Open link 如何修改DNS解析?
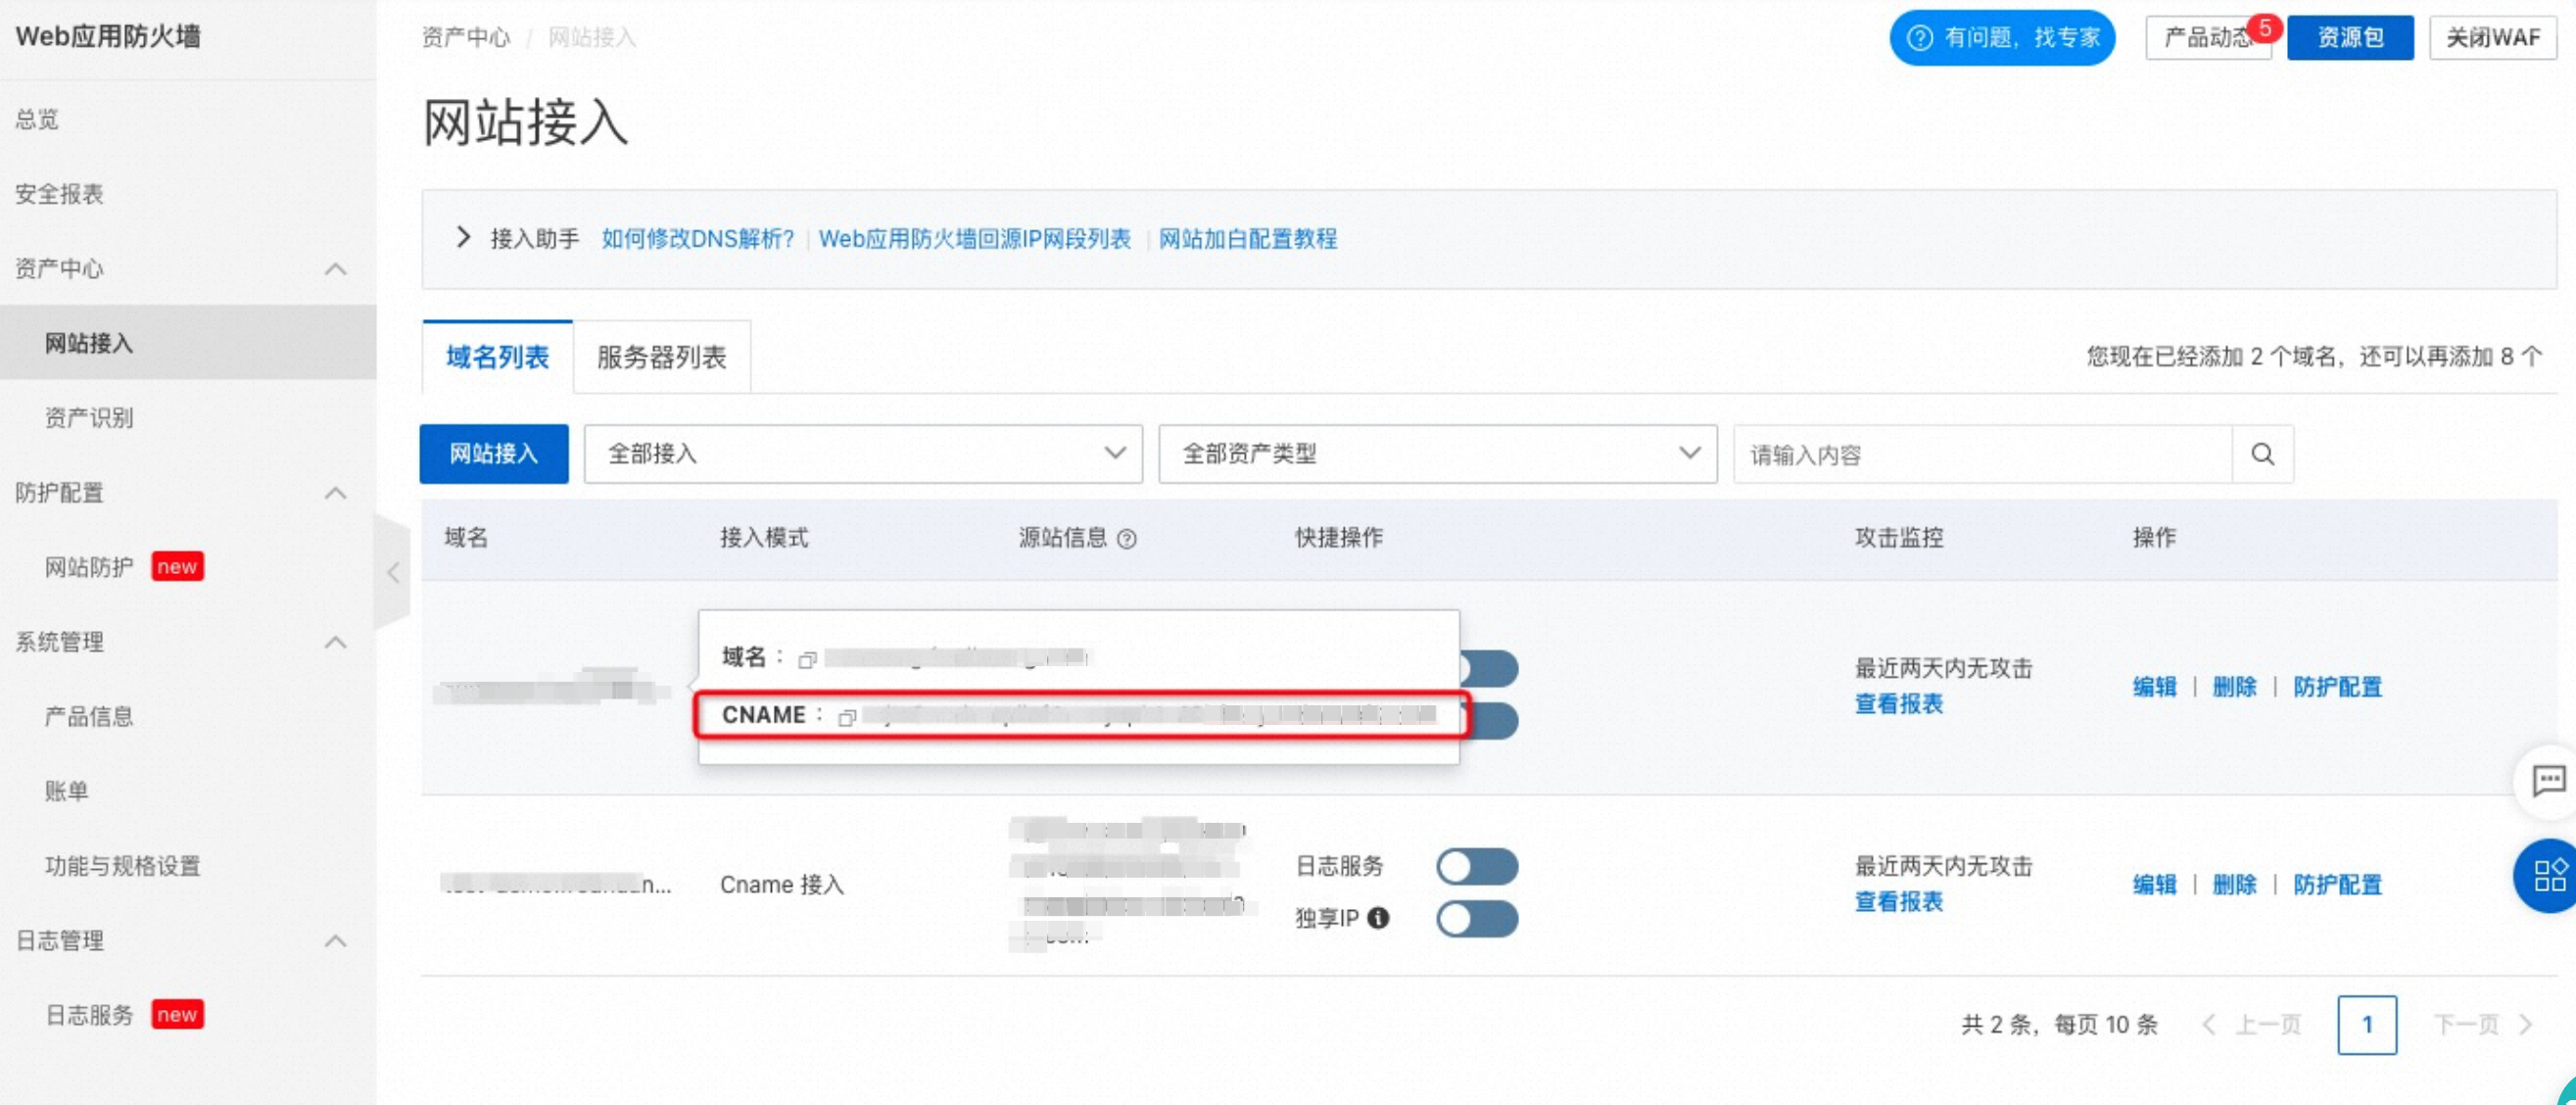 [x=697, y=239]
